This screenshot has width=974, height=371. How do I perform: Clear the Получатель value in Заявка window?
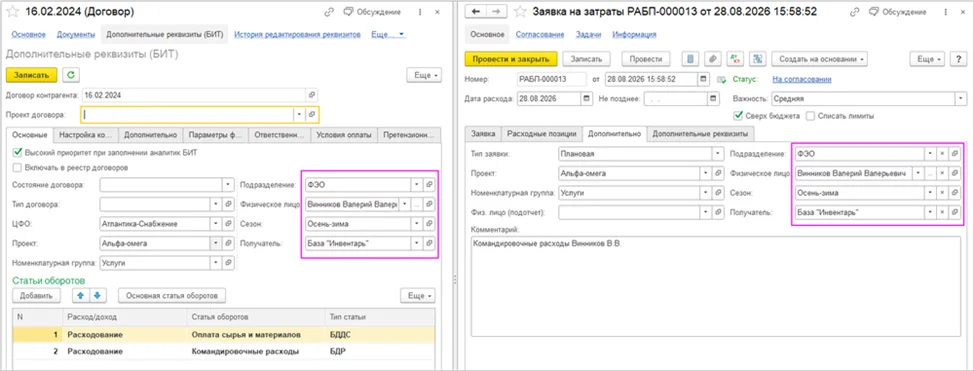click(942, 213)
